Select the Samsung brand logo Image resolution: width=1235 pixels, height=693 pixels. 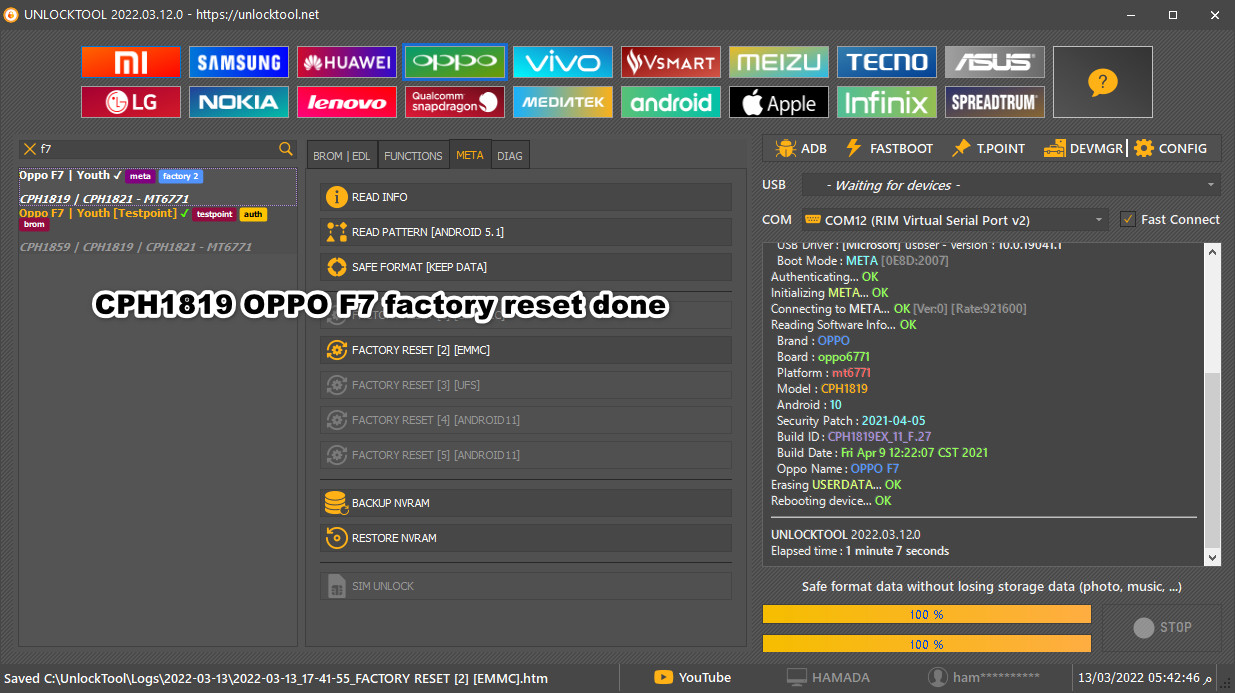pos(239,62)
